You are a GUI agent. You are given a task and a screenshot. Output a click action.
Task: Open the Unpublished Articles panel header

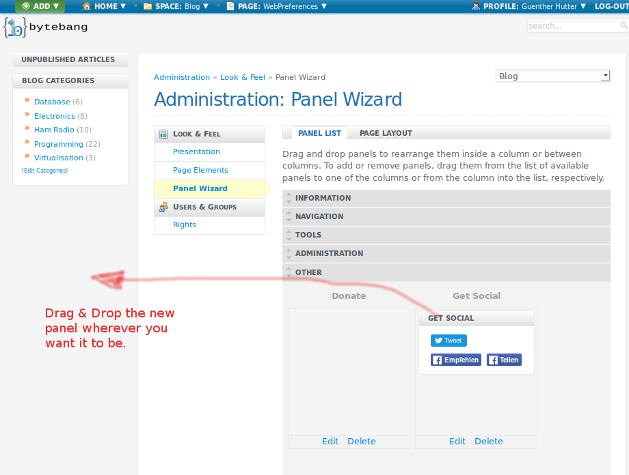tap(70, 59)
